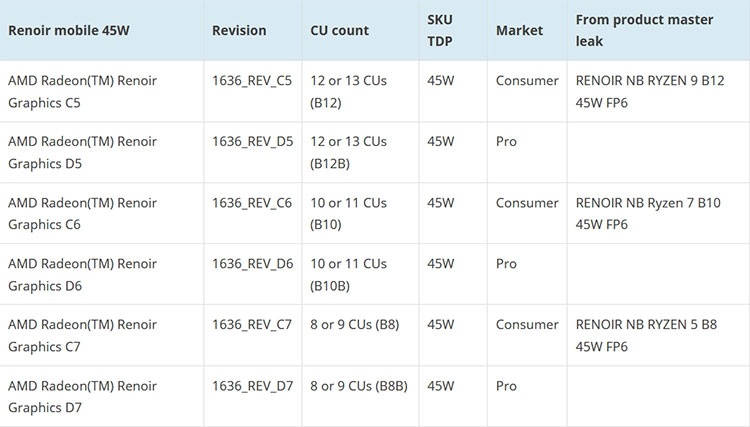Viewport: 750px width, 427px height.
Task: Click revision cell 1636_REV_C5
Action: point(252,80)
